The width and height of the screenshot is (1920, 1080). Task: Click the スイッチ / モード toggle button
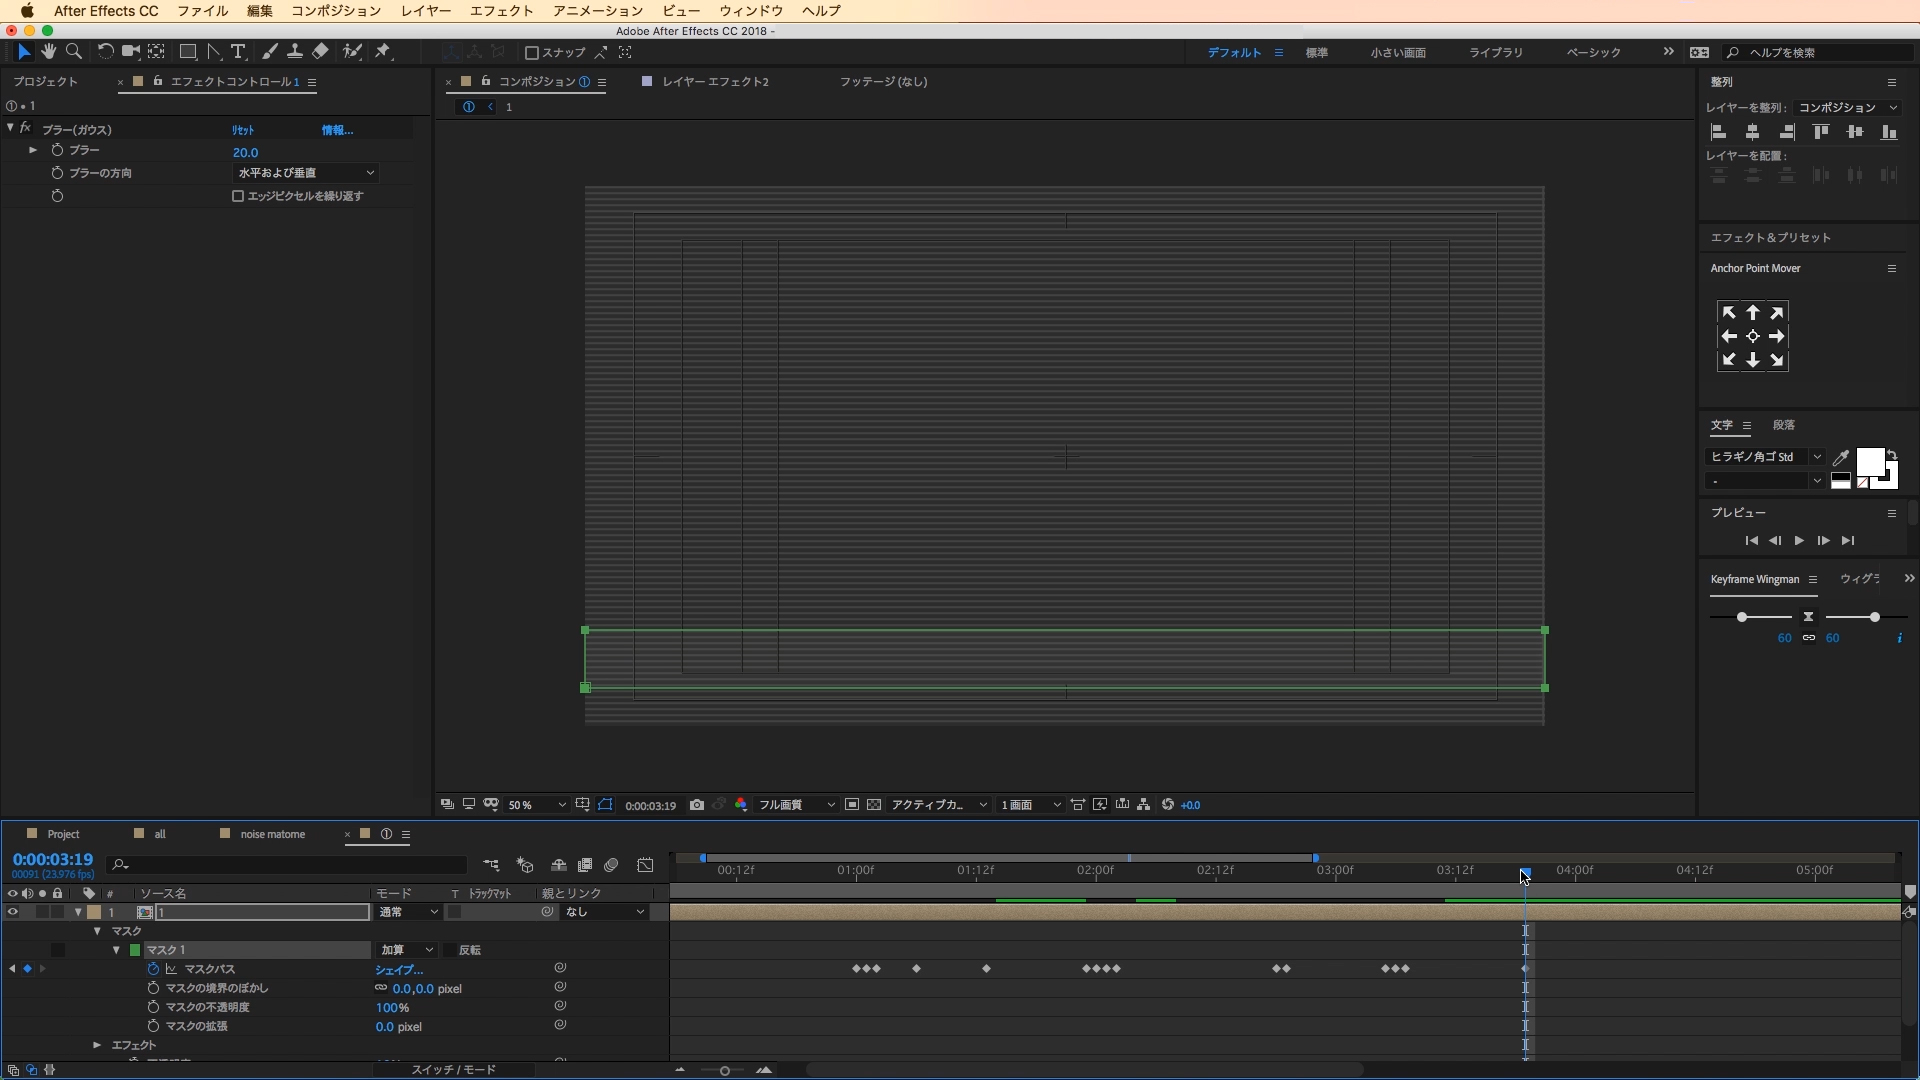pyautogui.click(x=453, y=1070)
